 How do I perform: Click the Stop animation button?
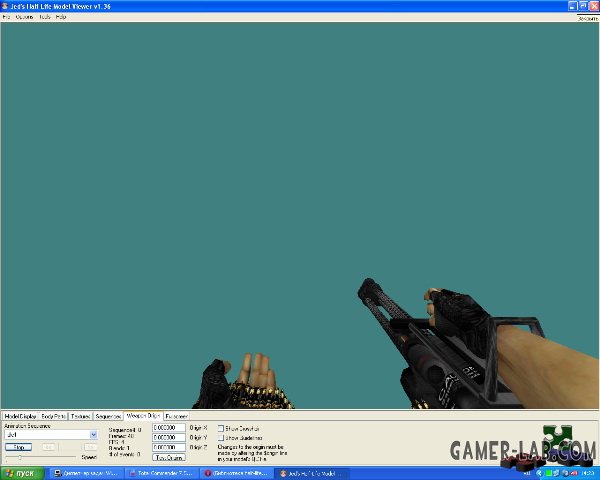click(18, 447)
